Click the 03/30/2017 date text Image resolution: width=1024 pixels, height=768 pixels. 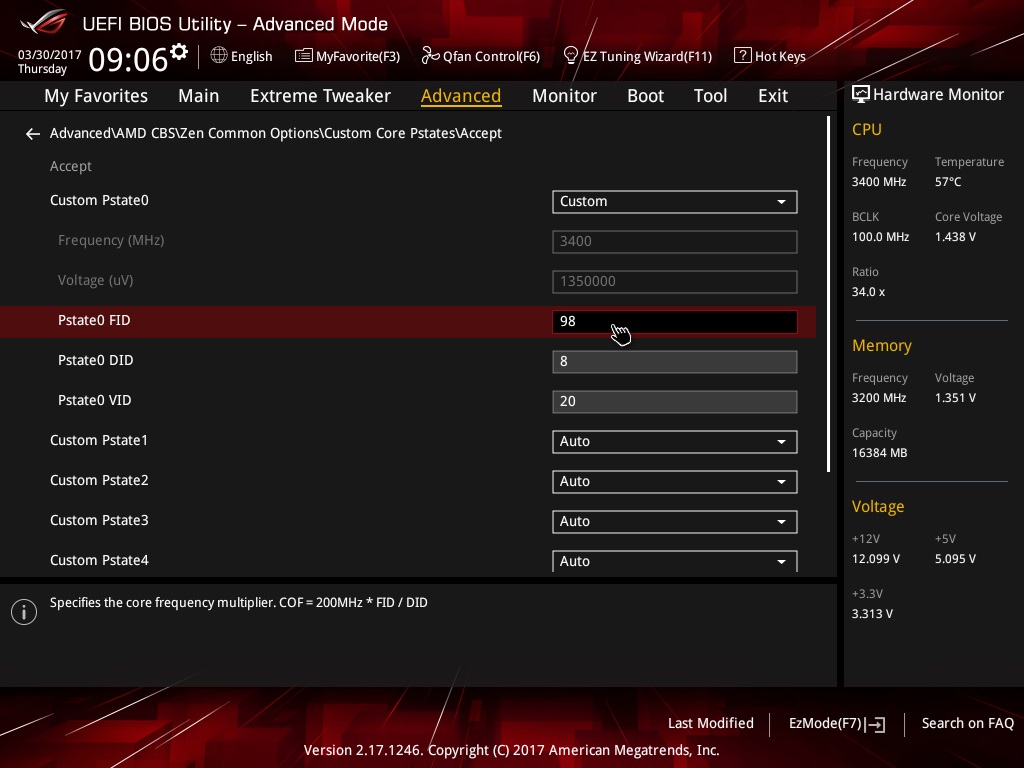coord(49,55)
